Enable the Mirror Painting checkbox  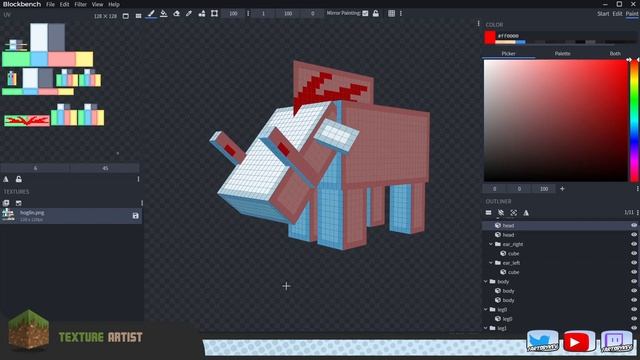(x=365, y=13)
